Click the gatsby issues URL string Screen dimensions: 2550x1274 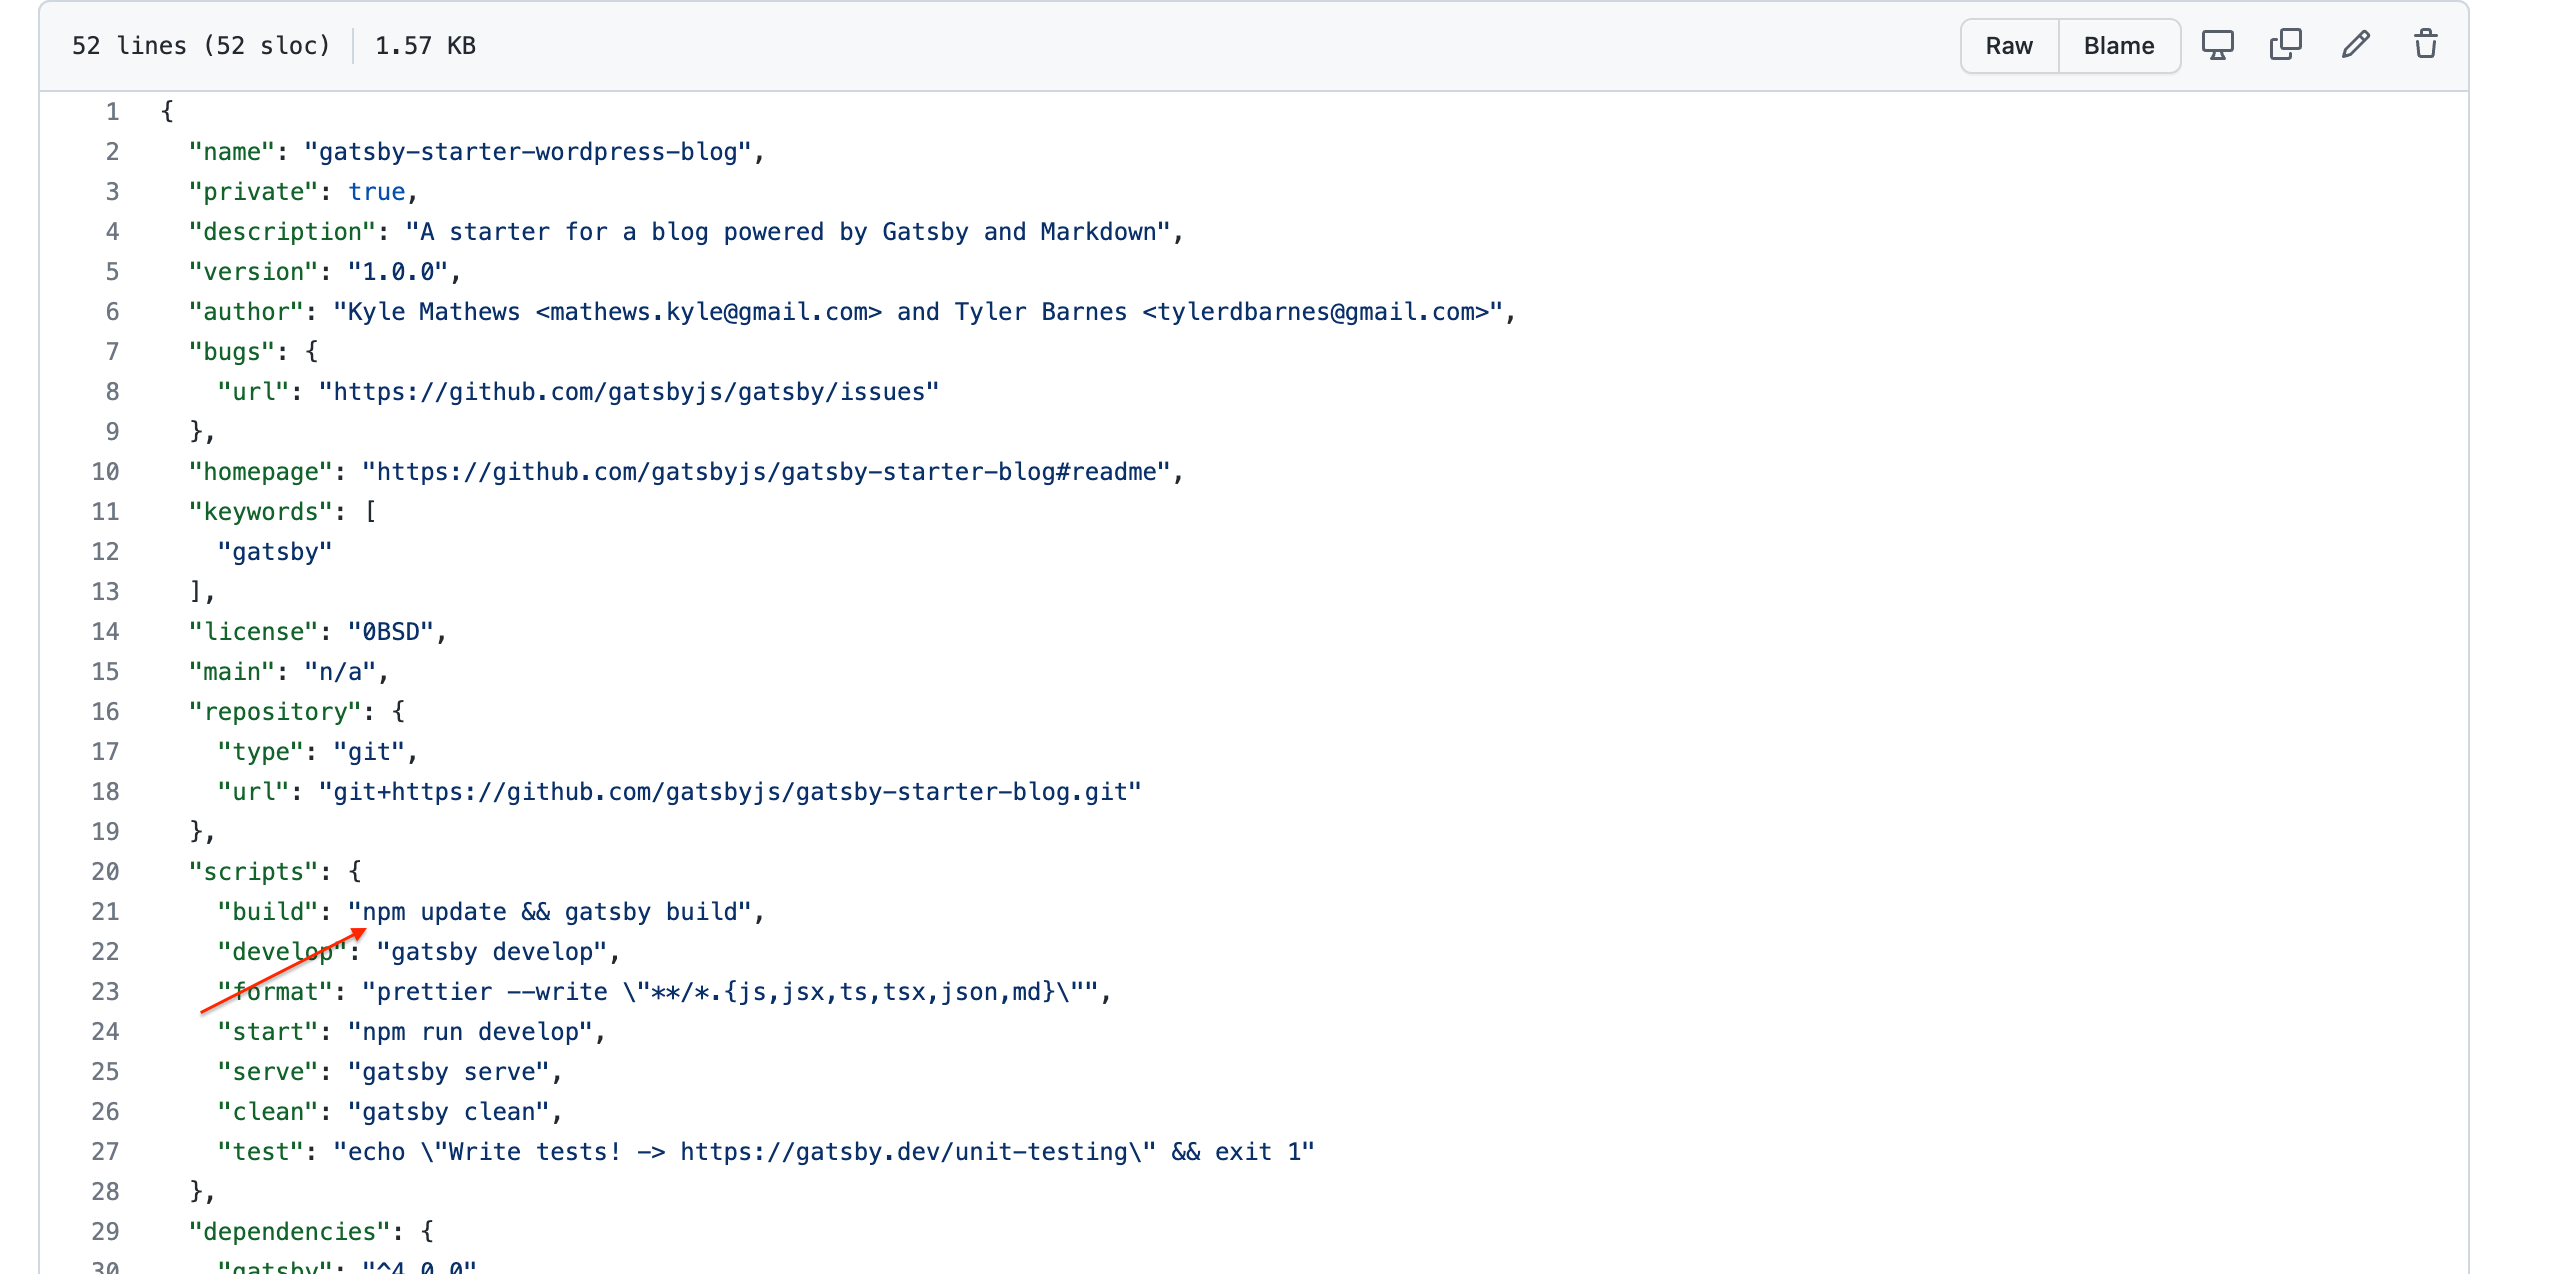[x=629, y=392]
